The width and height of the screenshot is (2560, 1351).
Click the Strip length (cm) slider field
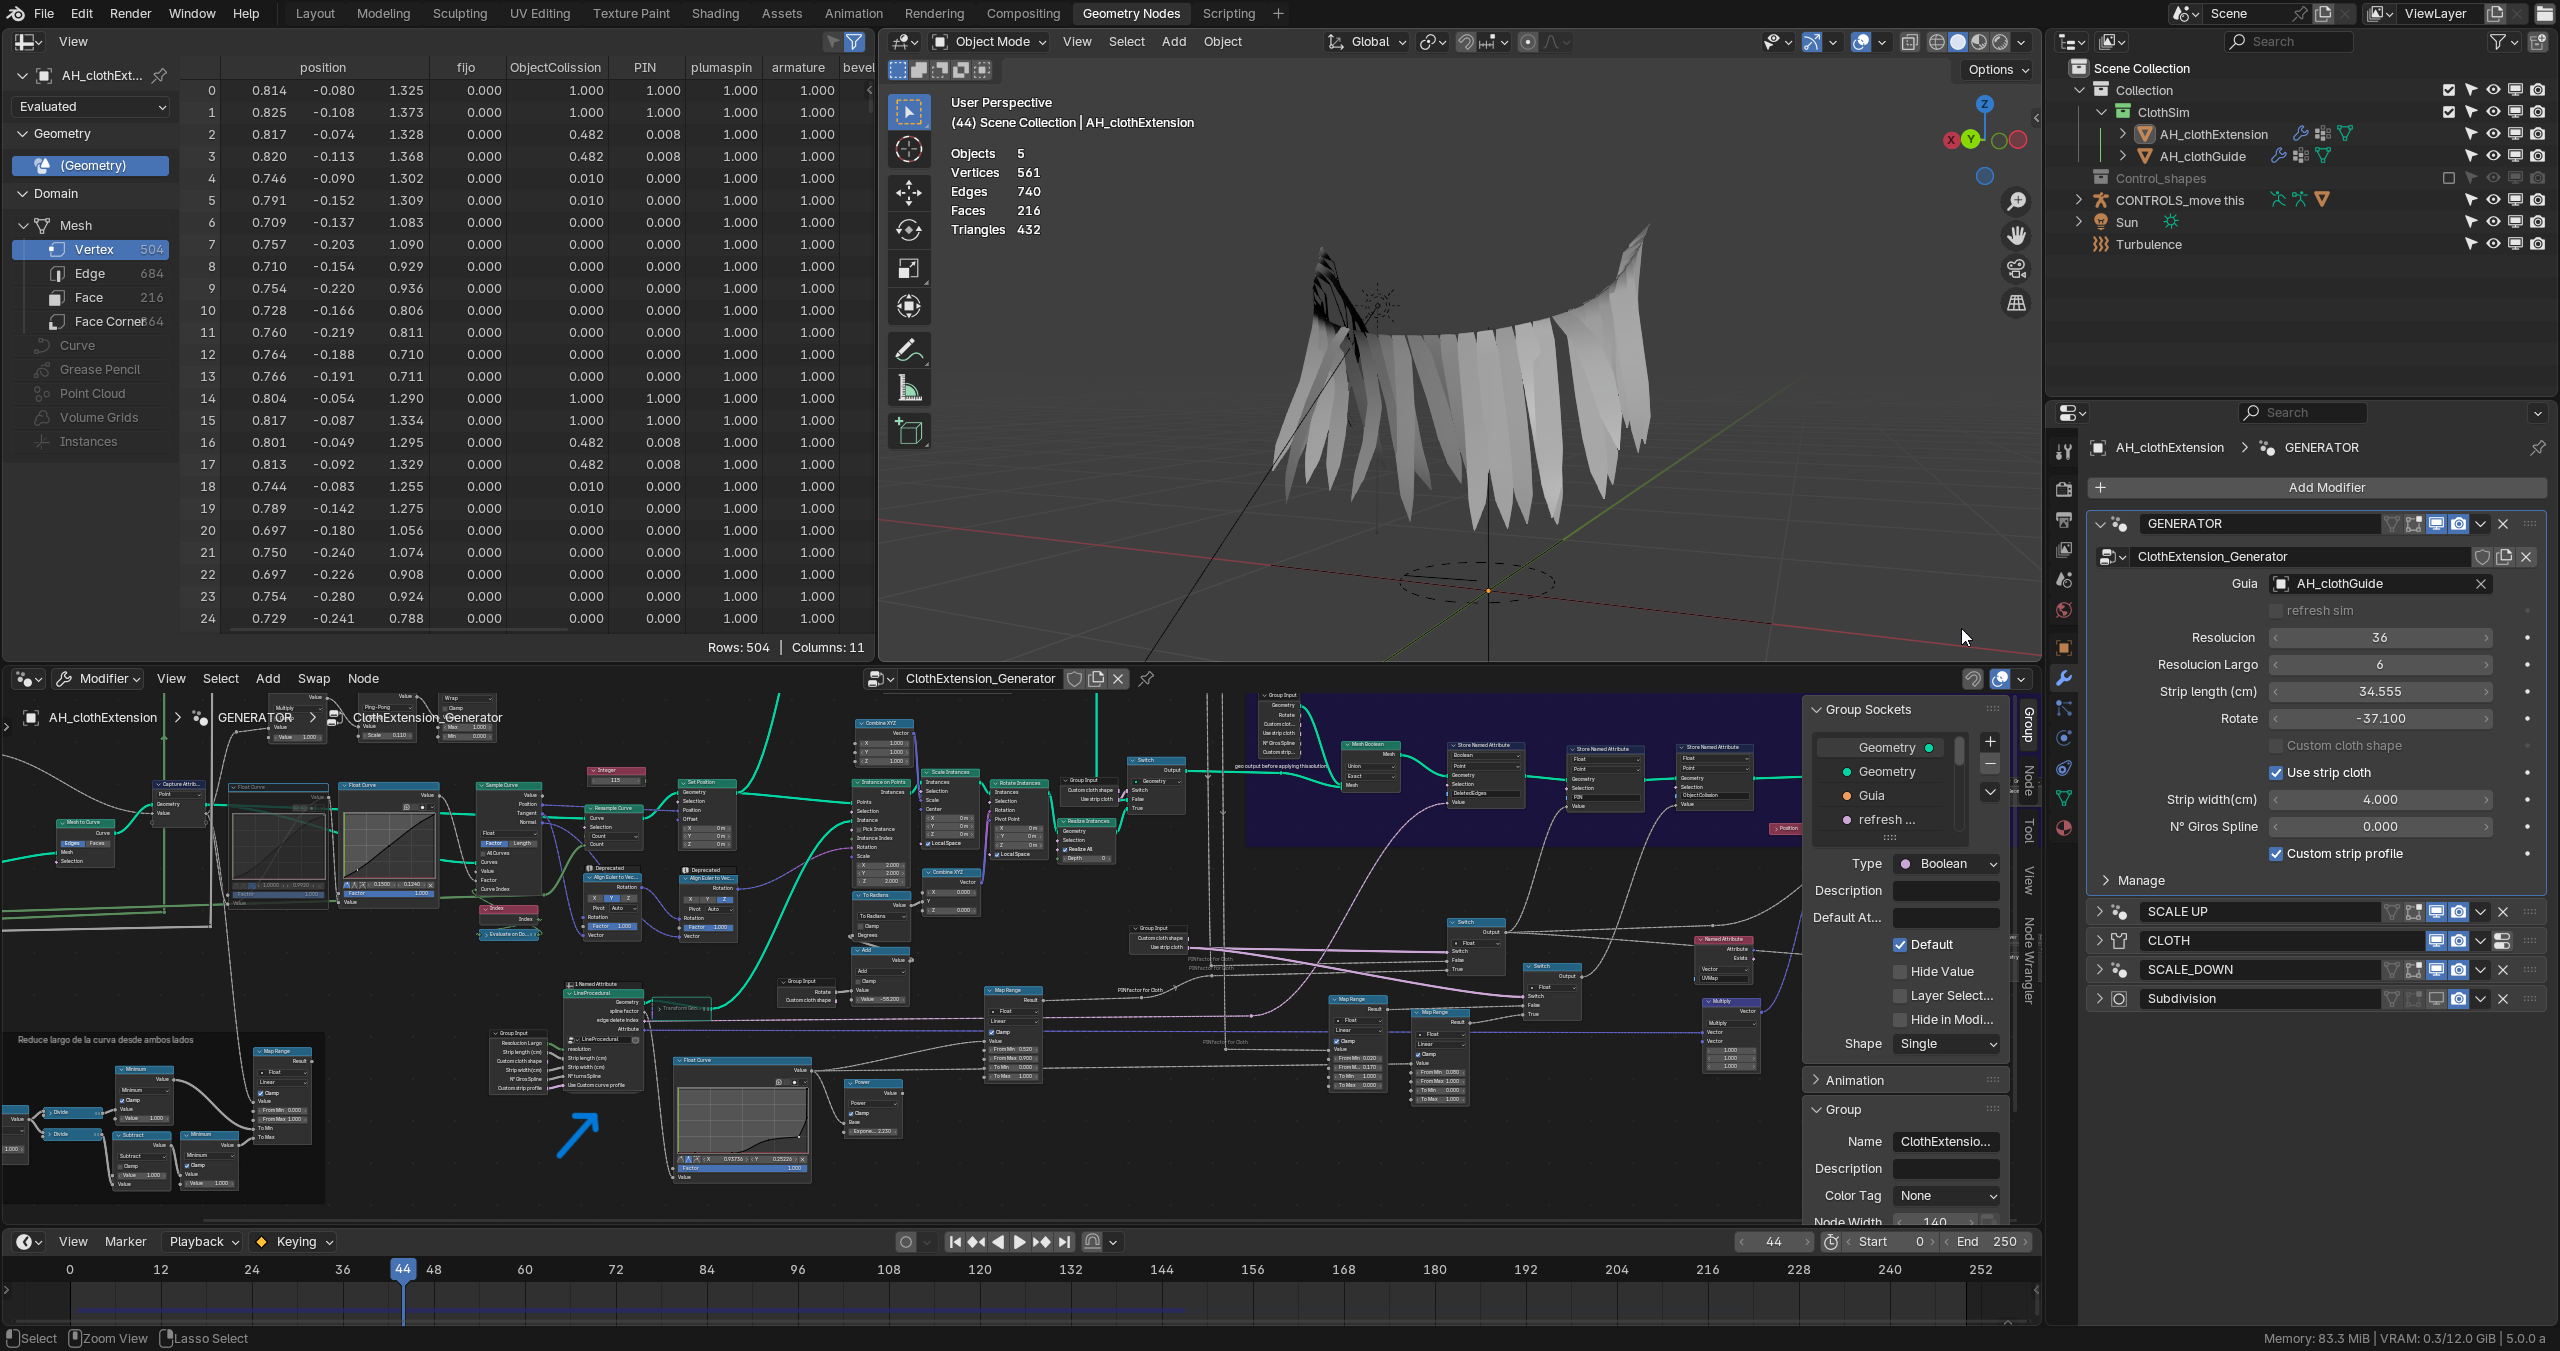pos(2380,692)
